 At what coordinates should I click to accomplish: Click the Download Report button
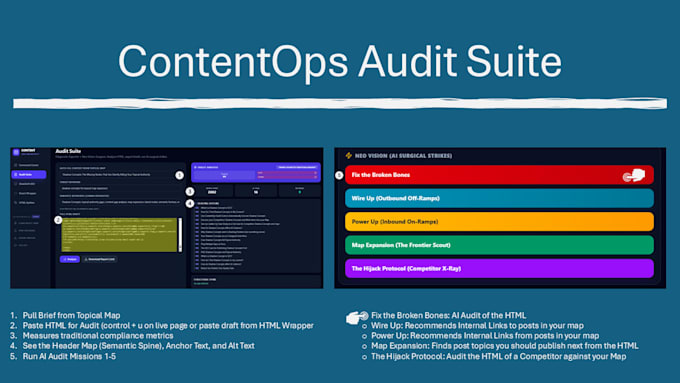[x=100, y=259]
